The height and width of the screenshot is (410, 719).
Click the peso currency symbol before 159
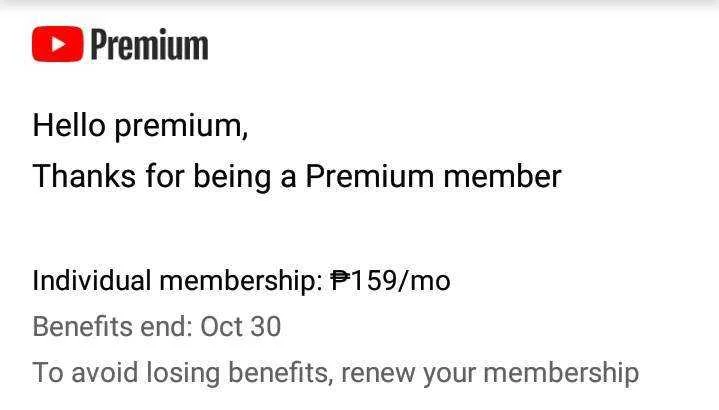pyautogui.click(x=340, y=280)
